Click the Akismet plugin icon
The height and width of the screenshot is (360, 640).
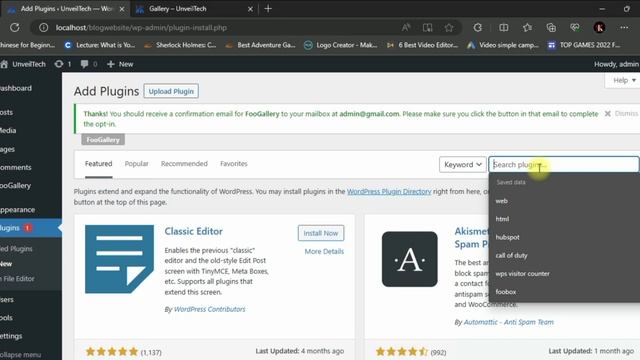click(409, 259)
